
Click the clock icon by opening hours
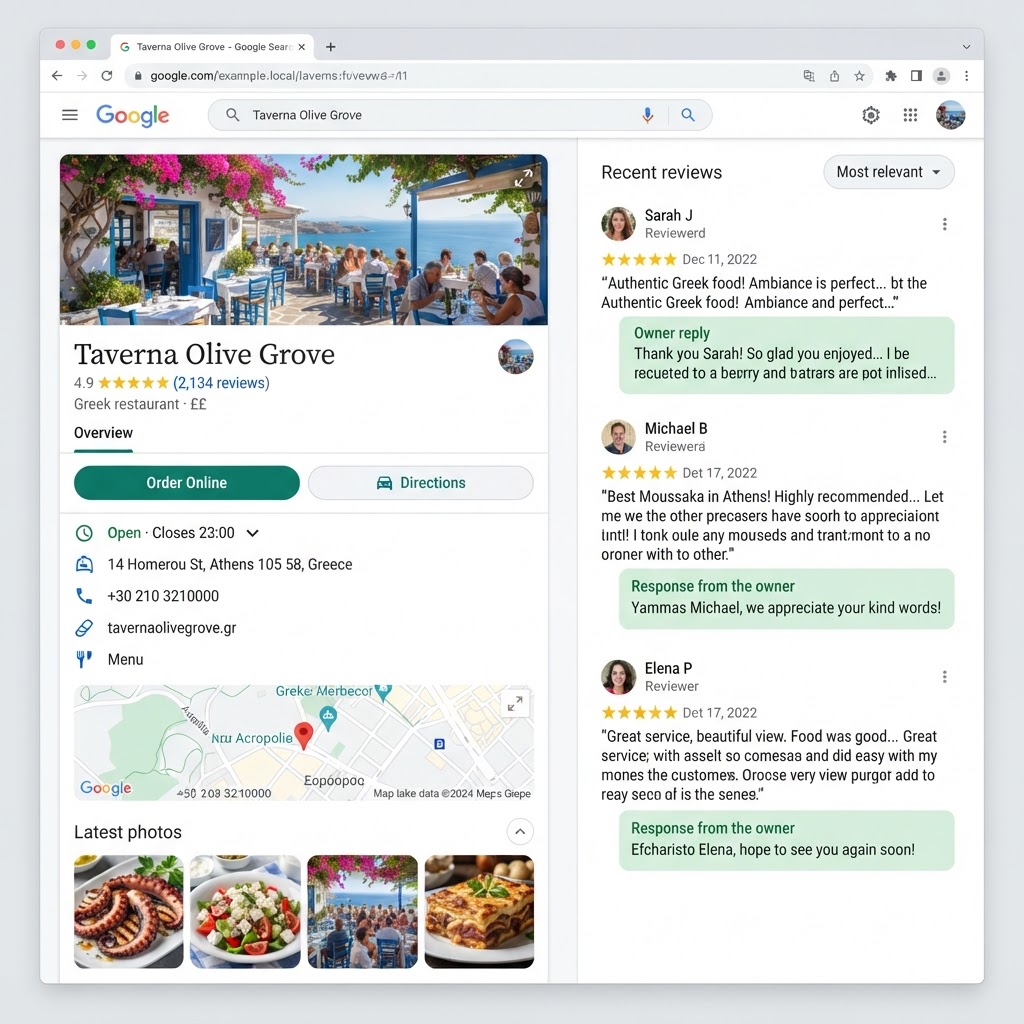pos(84,533)
